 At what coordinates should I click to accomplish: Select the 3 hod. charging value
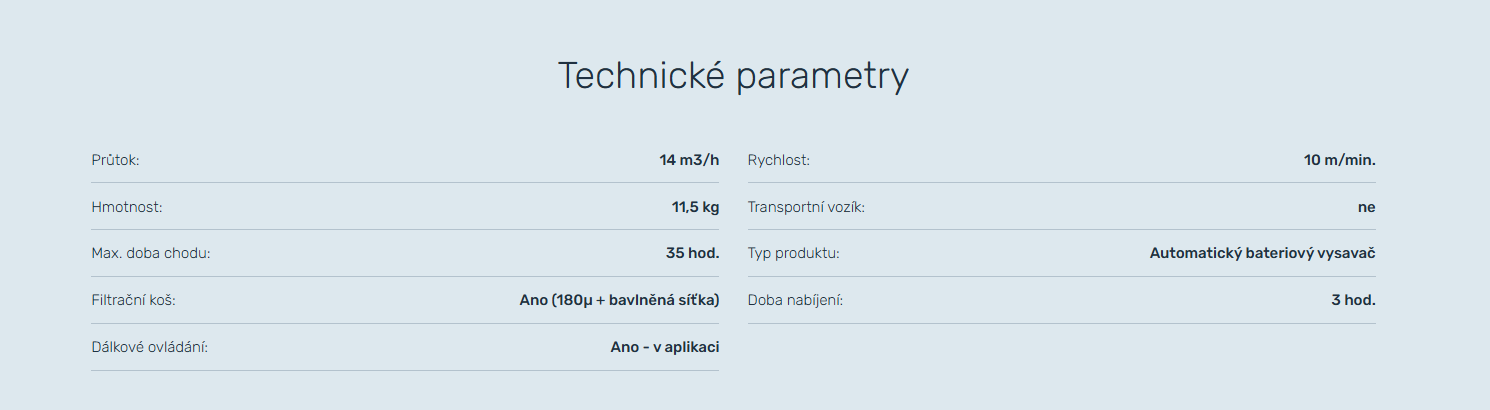click(x=1353, y=300)
